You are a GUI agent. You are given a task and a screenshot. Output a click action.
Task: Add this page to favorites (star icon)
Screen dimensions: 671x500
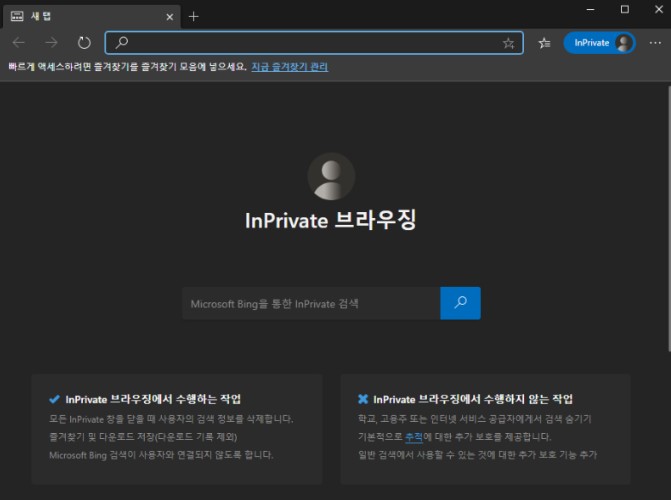point(508,43)
